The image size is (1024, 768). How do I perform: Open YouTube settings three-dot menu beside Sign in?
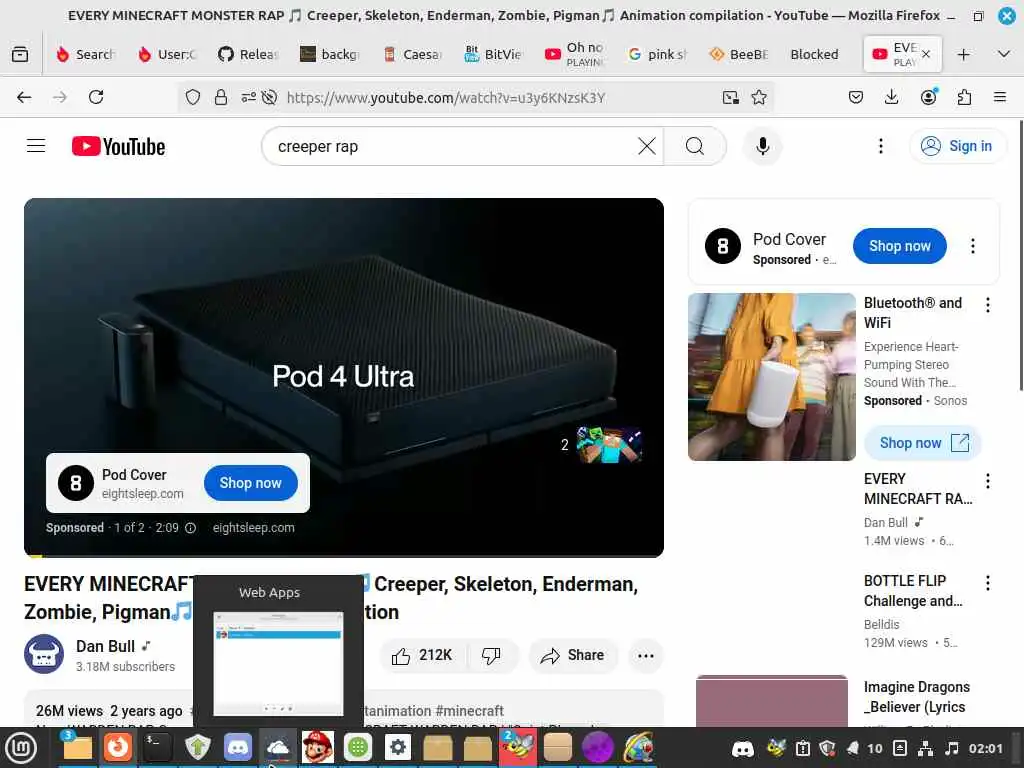click(x=880, y=146)
